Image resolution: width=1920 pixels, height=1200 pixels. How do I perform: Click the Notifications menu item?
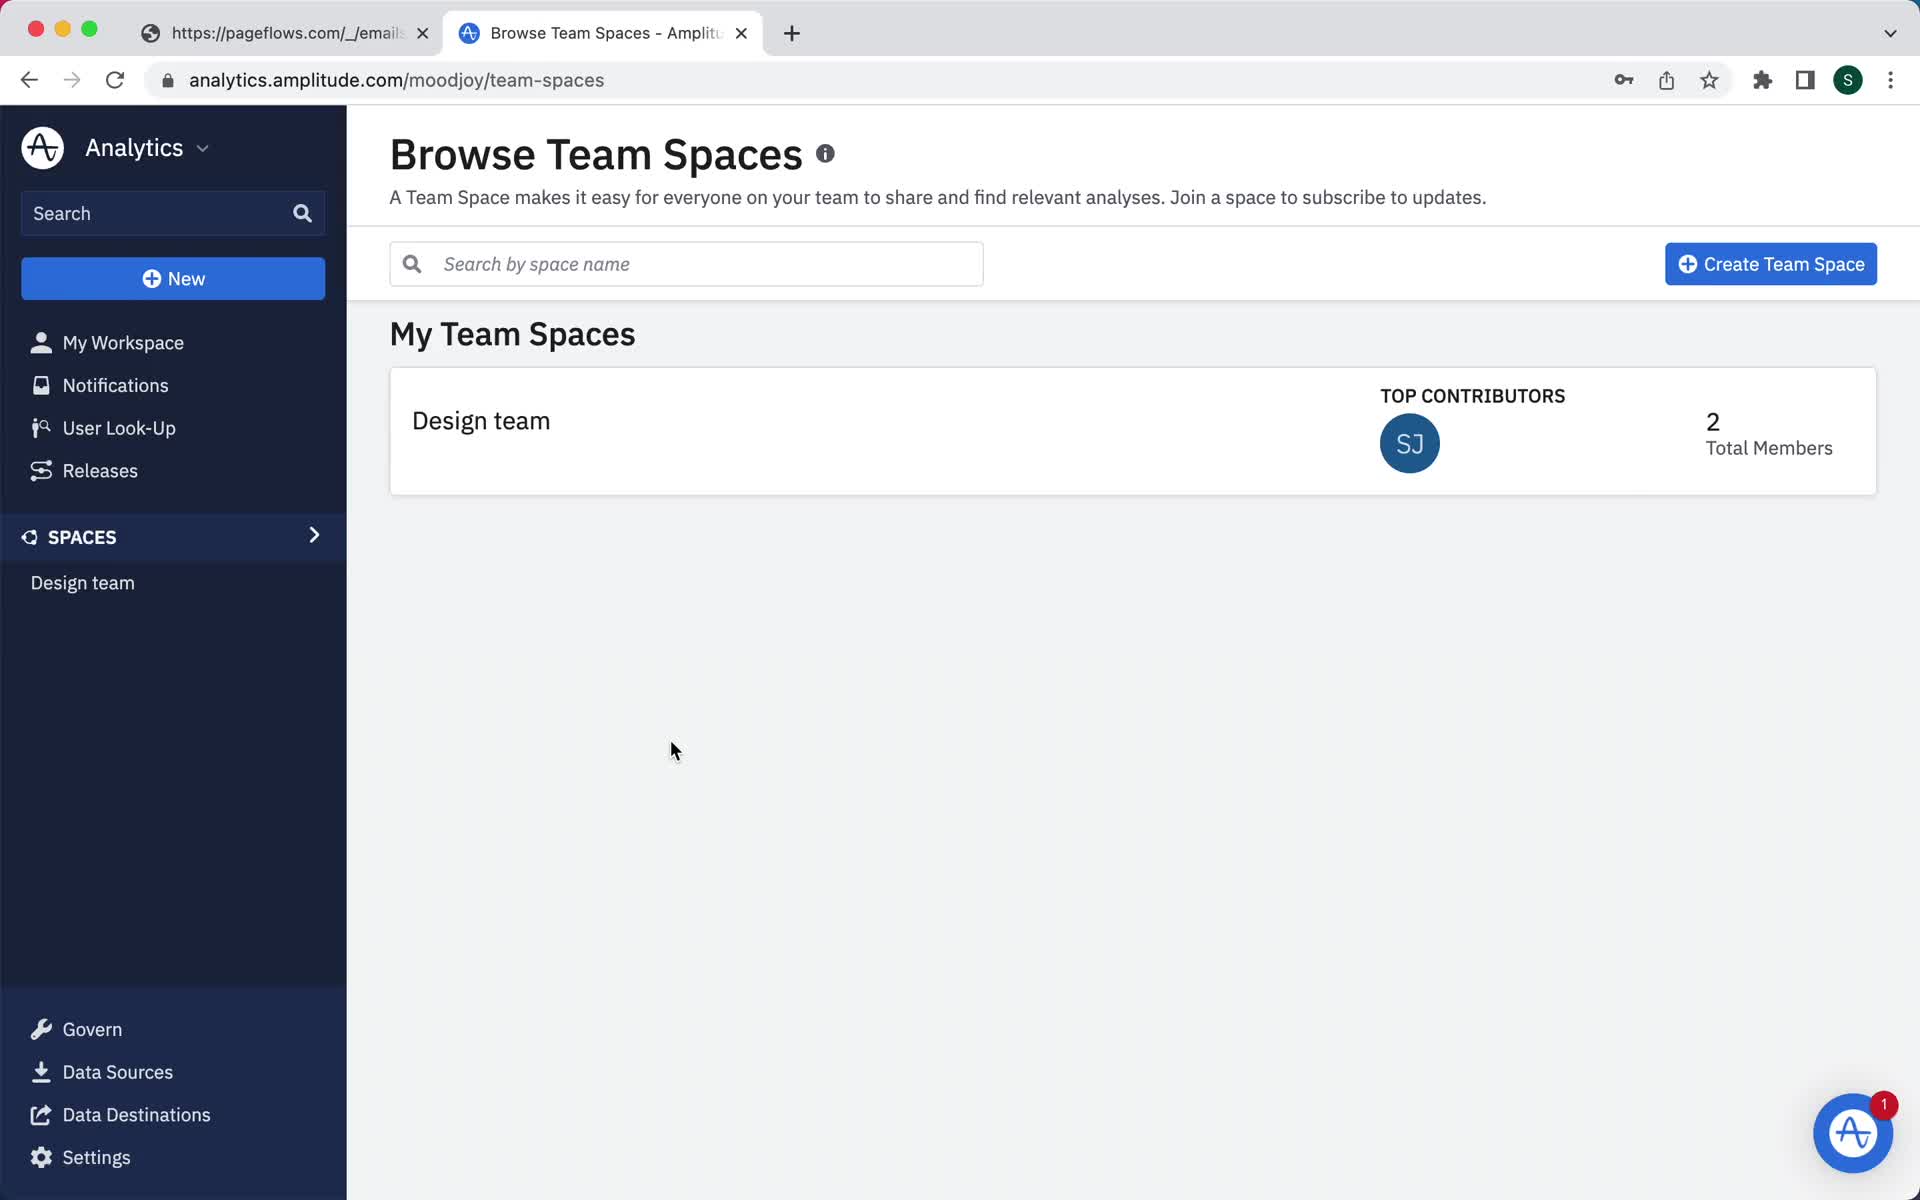pos(116,384)
